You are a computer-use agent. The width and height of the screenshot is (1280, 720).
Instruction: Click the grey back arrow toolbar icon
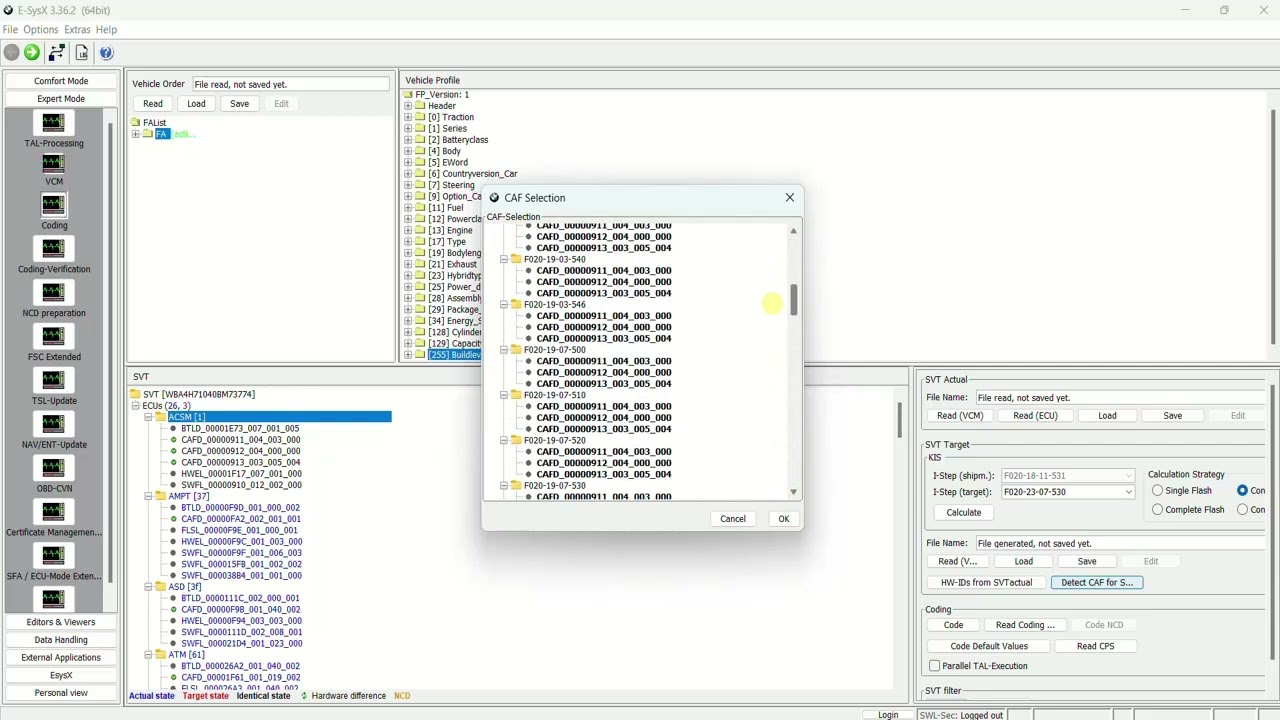pos(11,53)
